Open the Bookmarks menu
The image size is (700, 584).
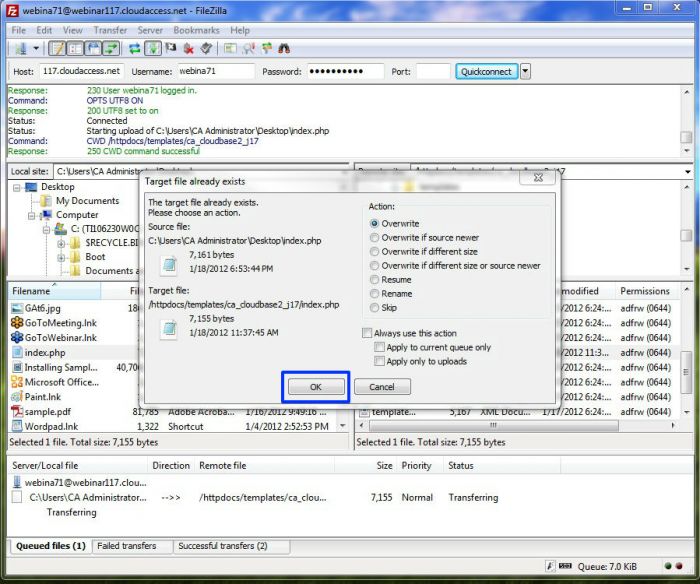[196, 30]
